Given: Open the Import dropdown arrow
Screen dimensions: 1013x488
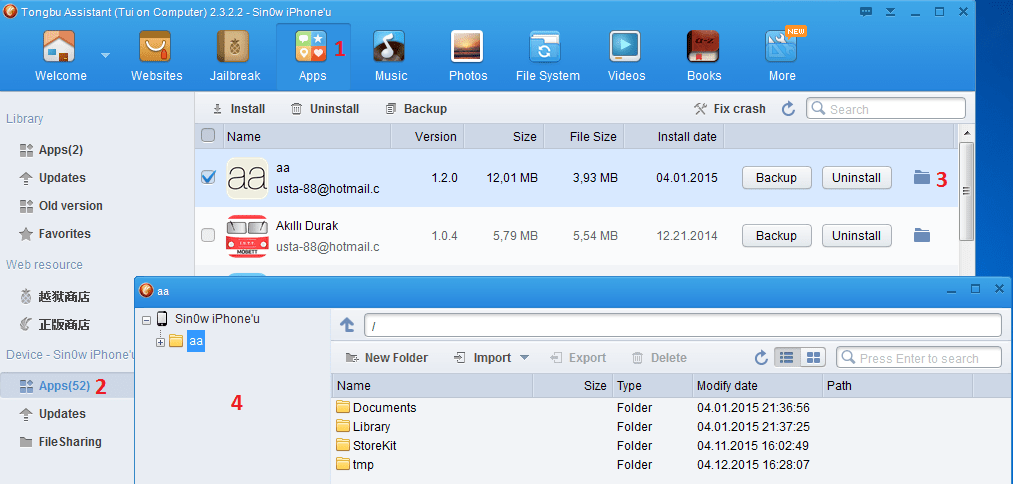Looking at the screenshot, I should 525,358.
